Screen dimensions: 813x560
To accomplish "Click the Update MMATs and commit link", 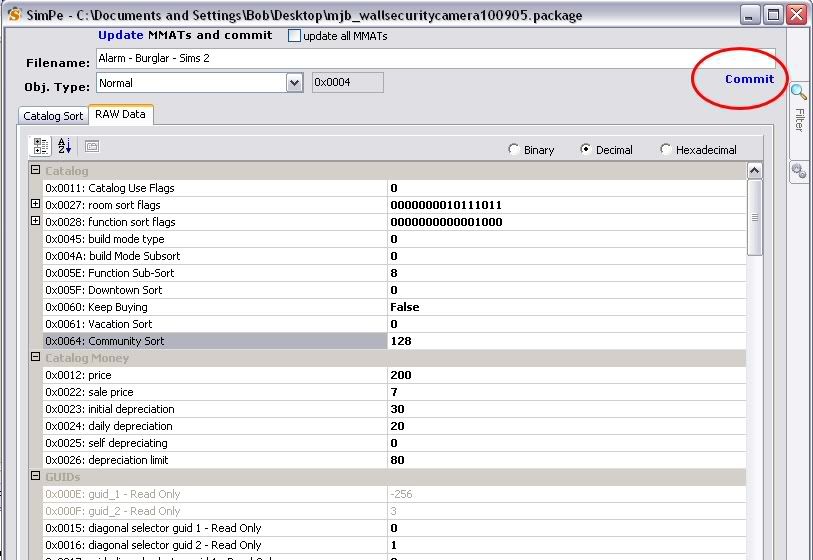I will click(184, 35).
